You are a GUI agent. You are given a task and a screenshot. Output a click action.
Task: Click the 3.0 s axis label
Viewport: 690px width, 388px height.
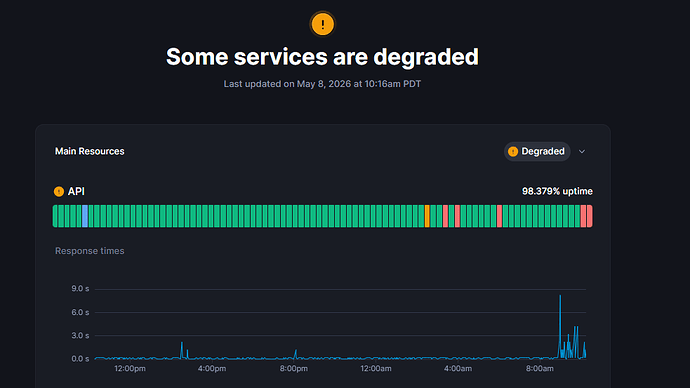click(x=80, y=336)
